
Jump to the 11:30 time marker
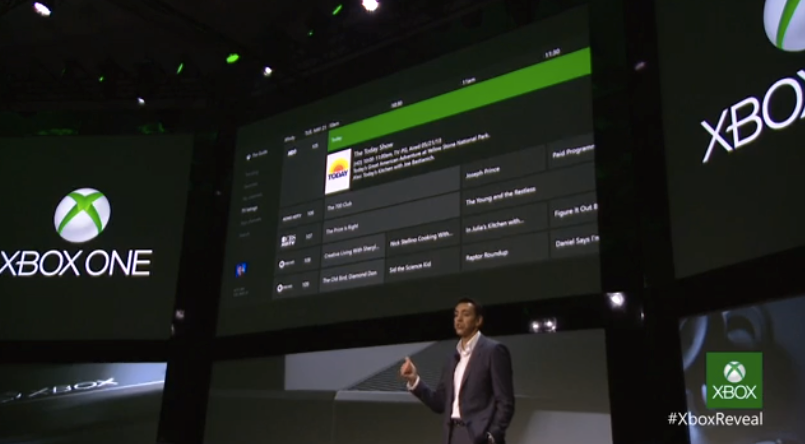point(552,53)
